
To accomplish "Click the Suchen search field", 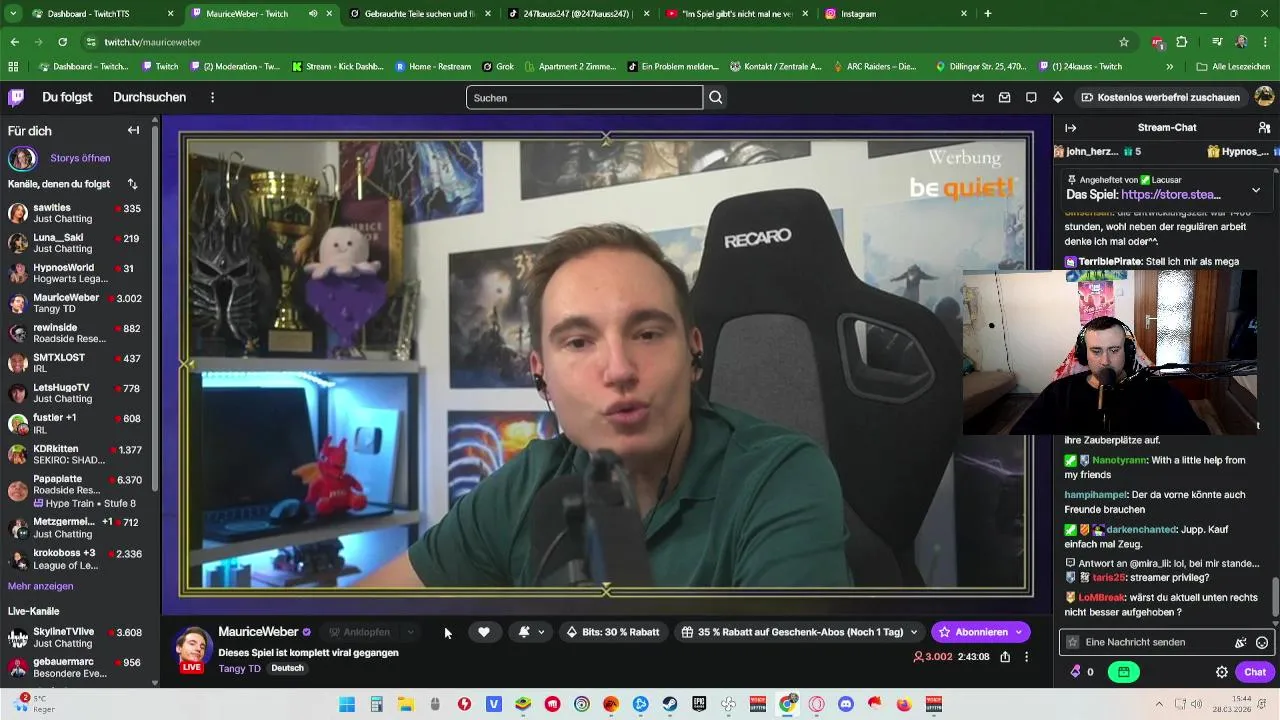I will [584, 97].
